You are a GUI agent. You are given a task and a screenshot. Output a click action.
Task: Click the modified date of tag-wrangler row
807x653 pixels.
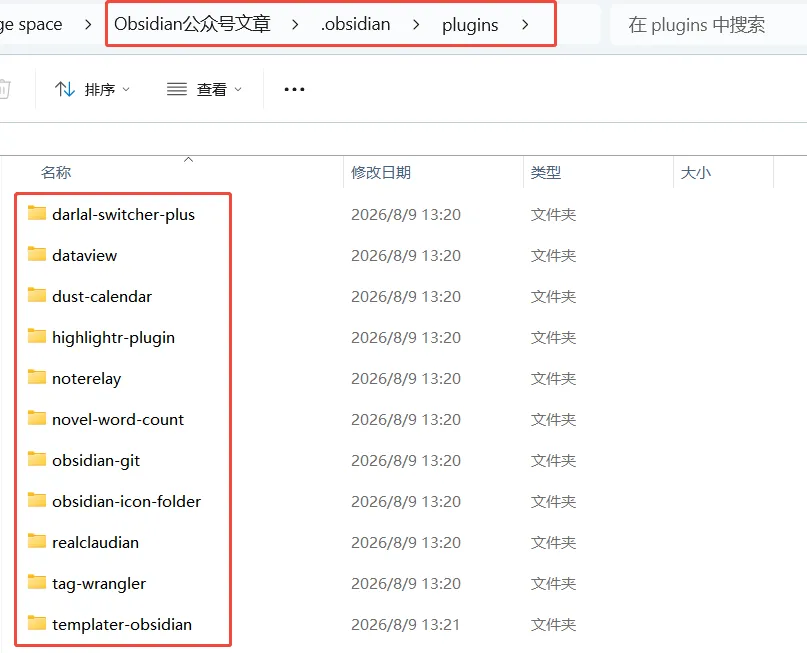coord(406,584)
